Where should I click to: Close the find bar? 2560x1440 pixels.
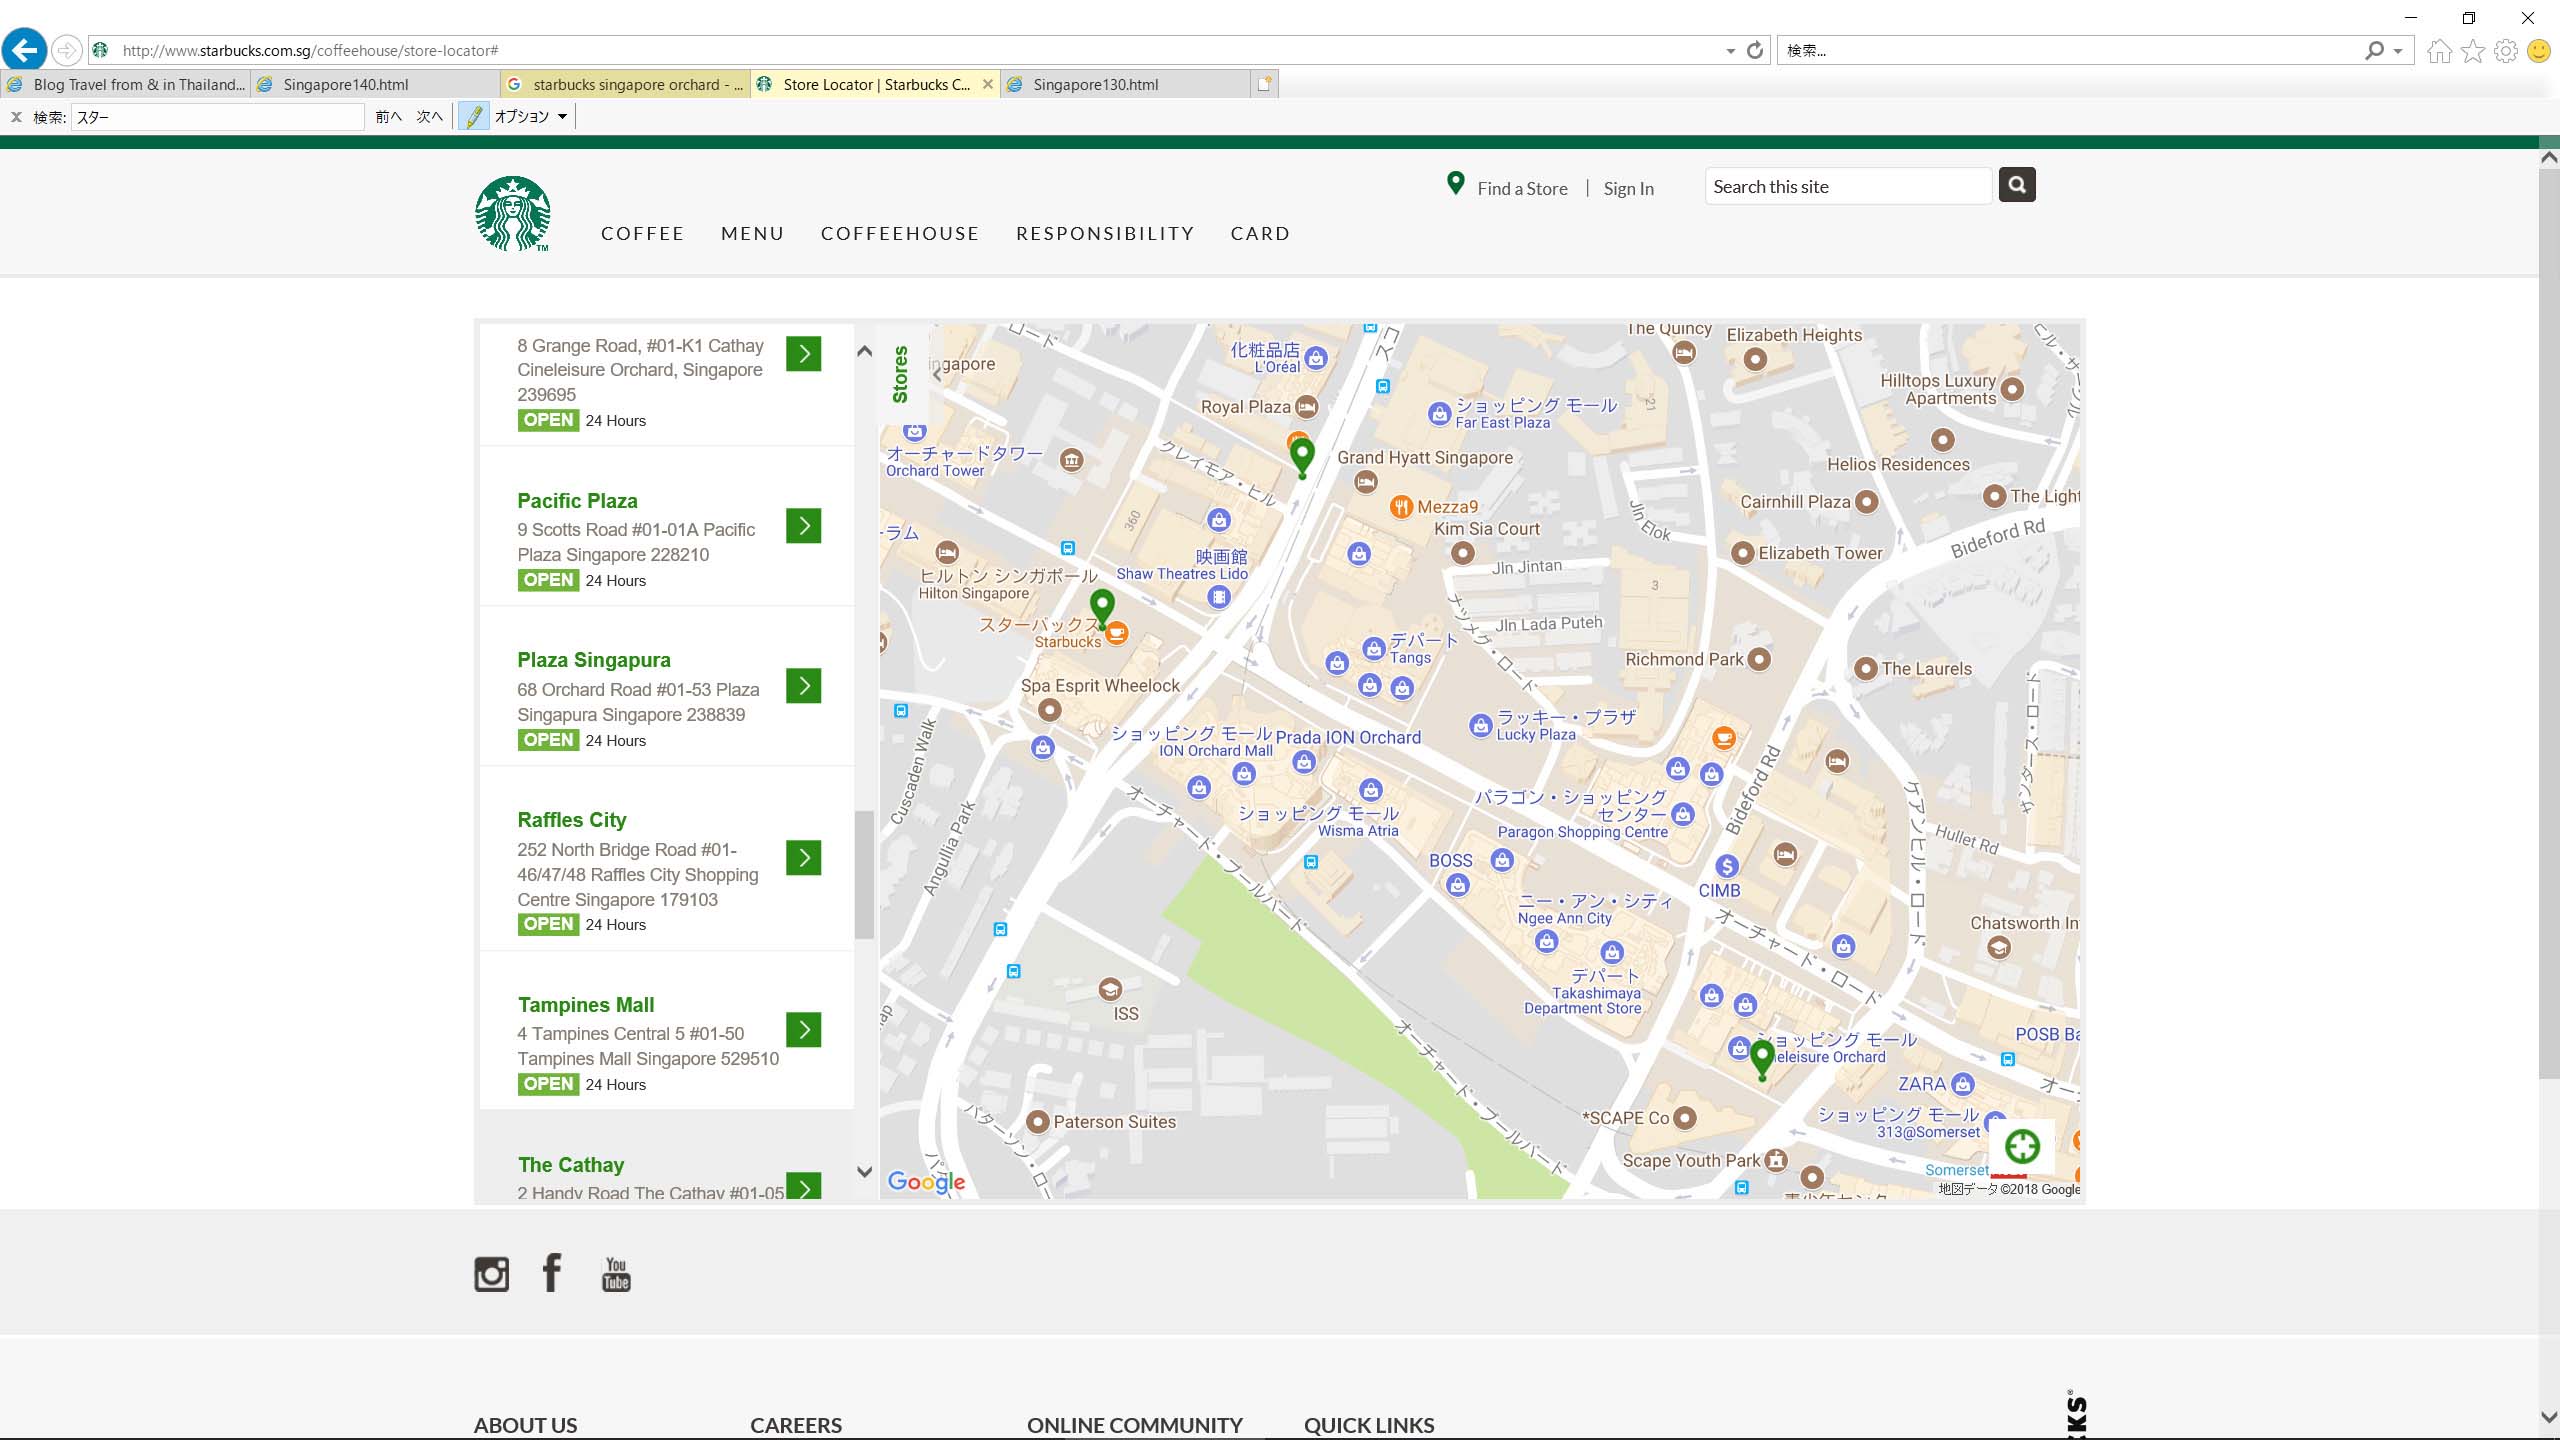coord(16,117)
